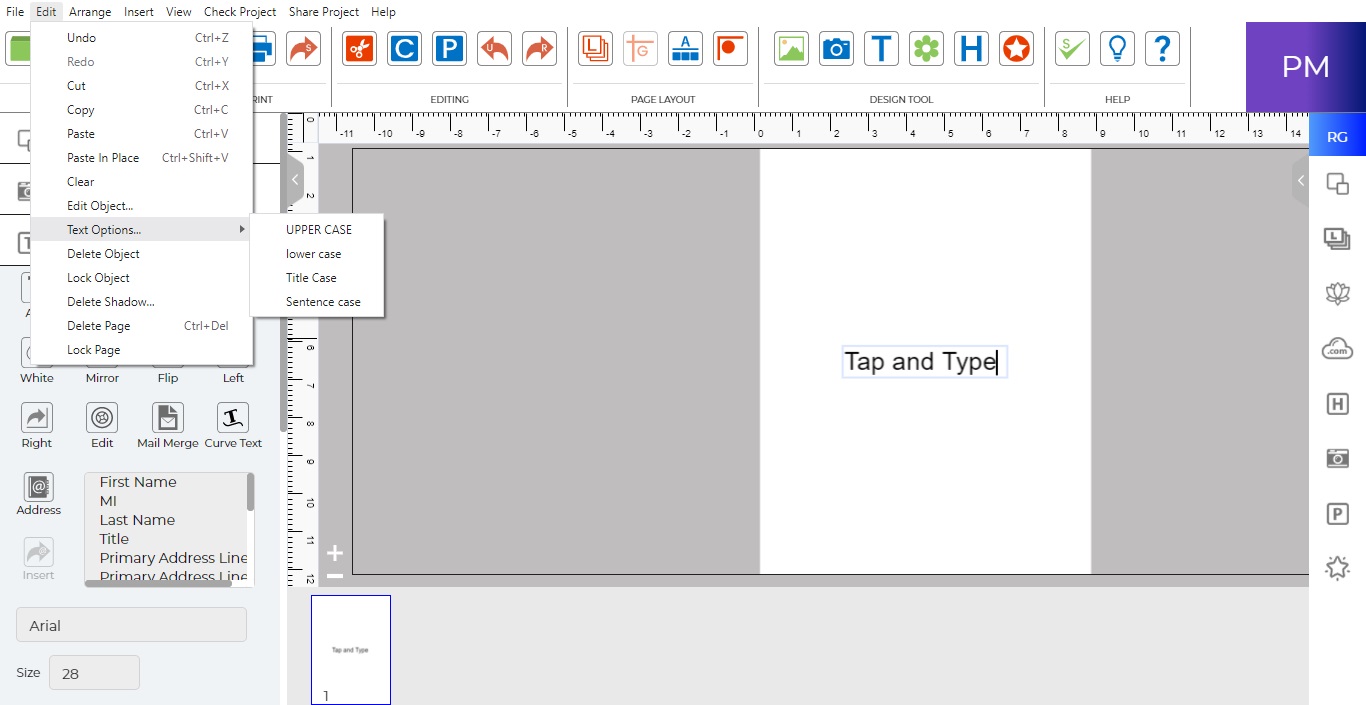Click the font Size field showing 28

[94, 673]
